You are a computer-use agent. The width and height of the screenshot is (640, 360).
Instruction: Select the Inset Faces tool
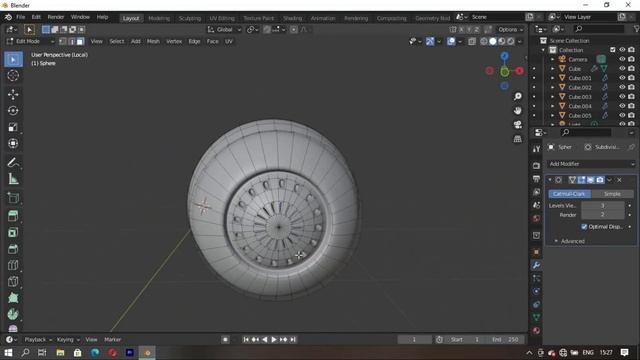[x=13, y=232]
